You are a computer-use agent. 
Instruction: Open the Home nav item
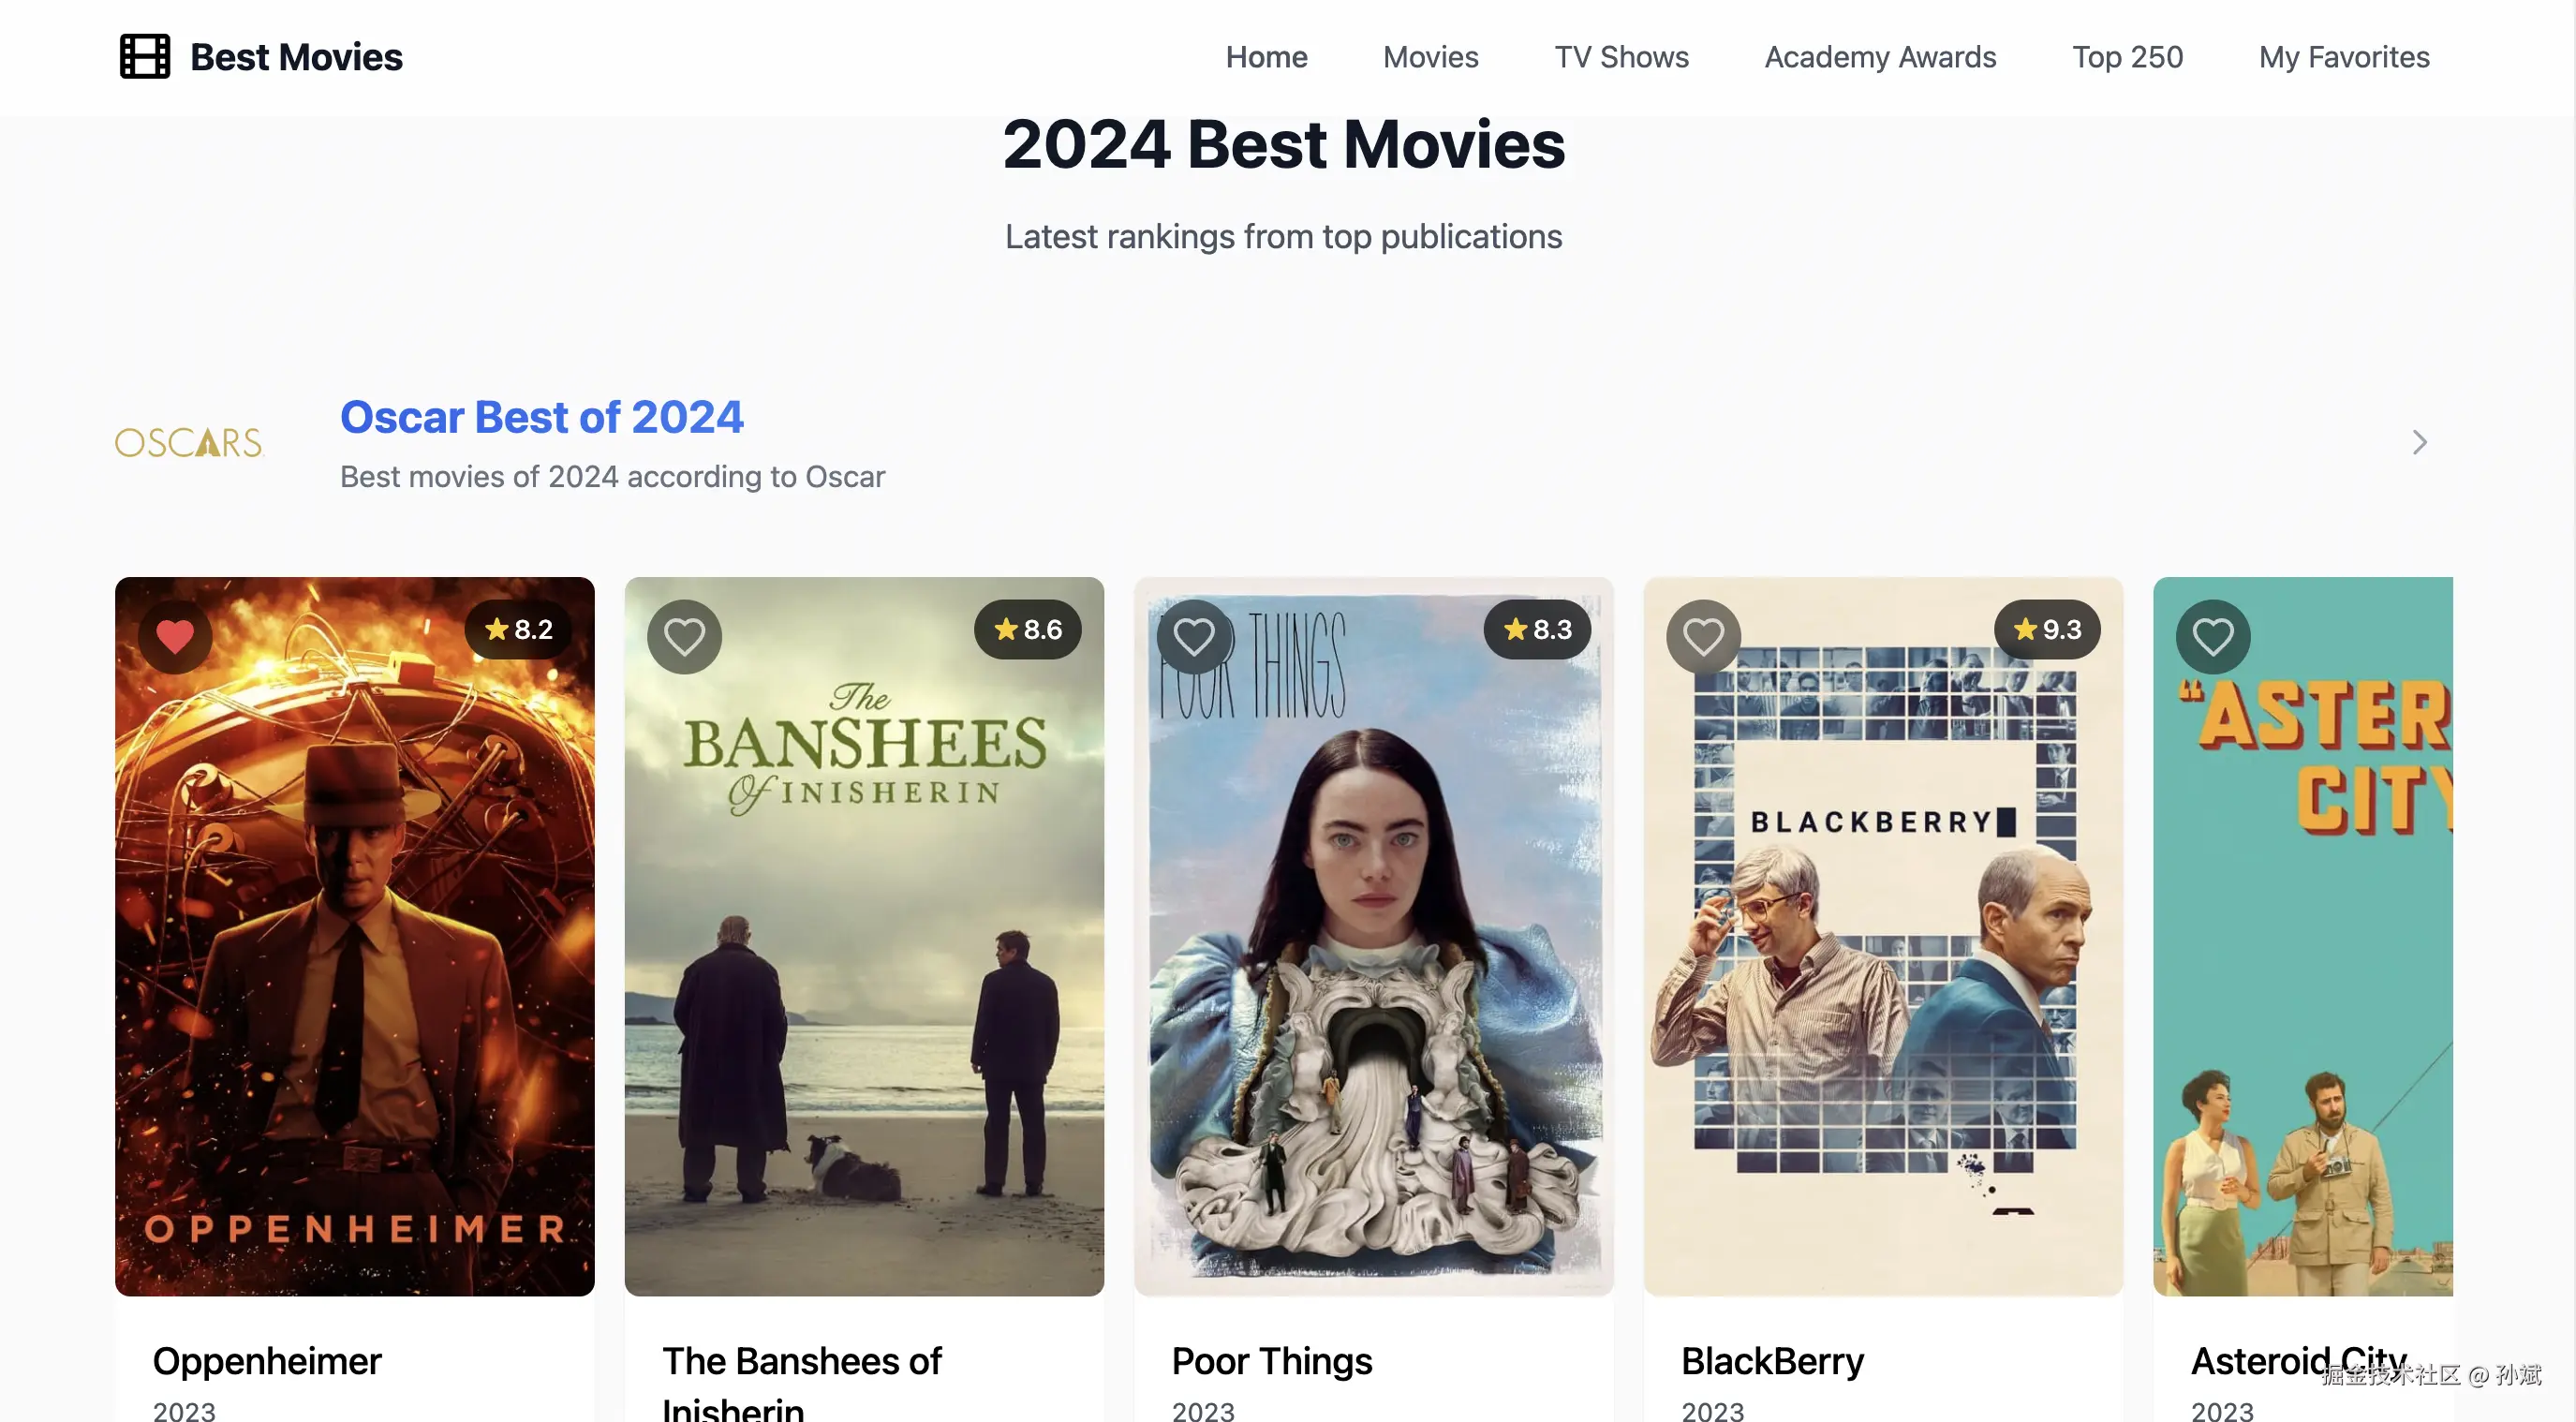1266,57
